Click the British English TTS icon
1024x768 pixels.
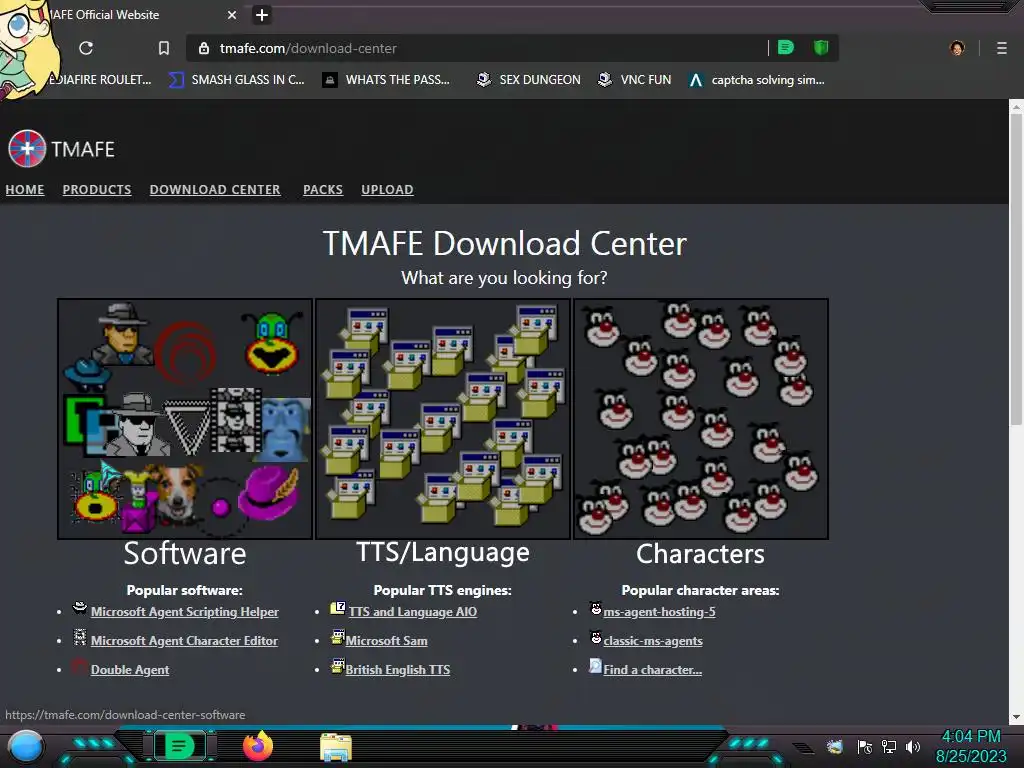point(338,665)
